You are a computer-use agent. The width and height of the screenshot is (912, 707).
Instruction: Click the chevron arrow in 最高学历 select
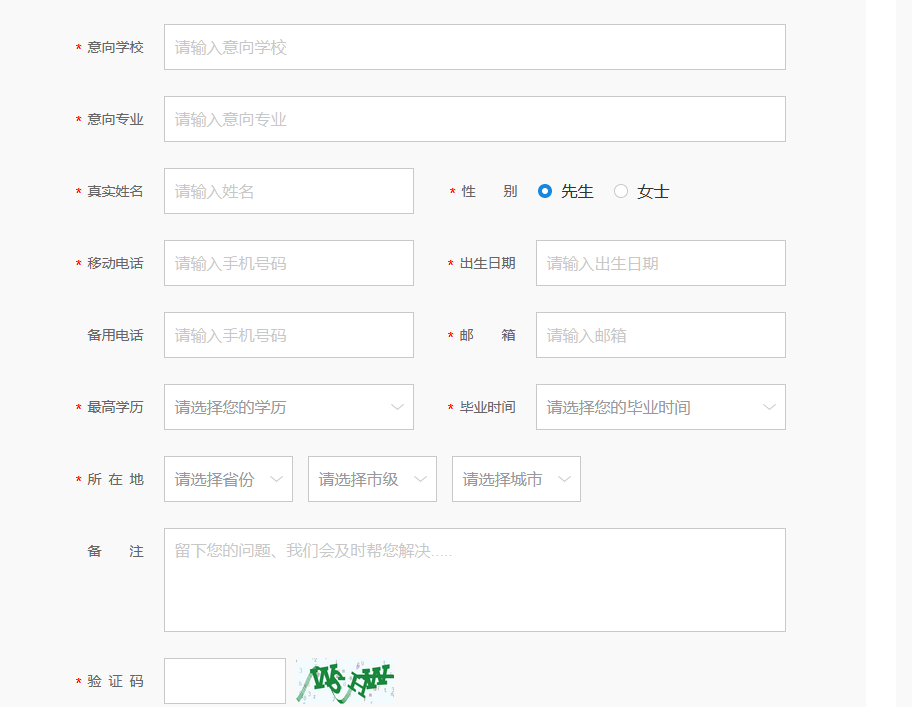397,407
